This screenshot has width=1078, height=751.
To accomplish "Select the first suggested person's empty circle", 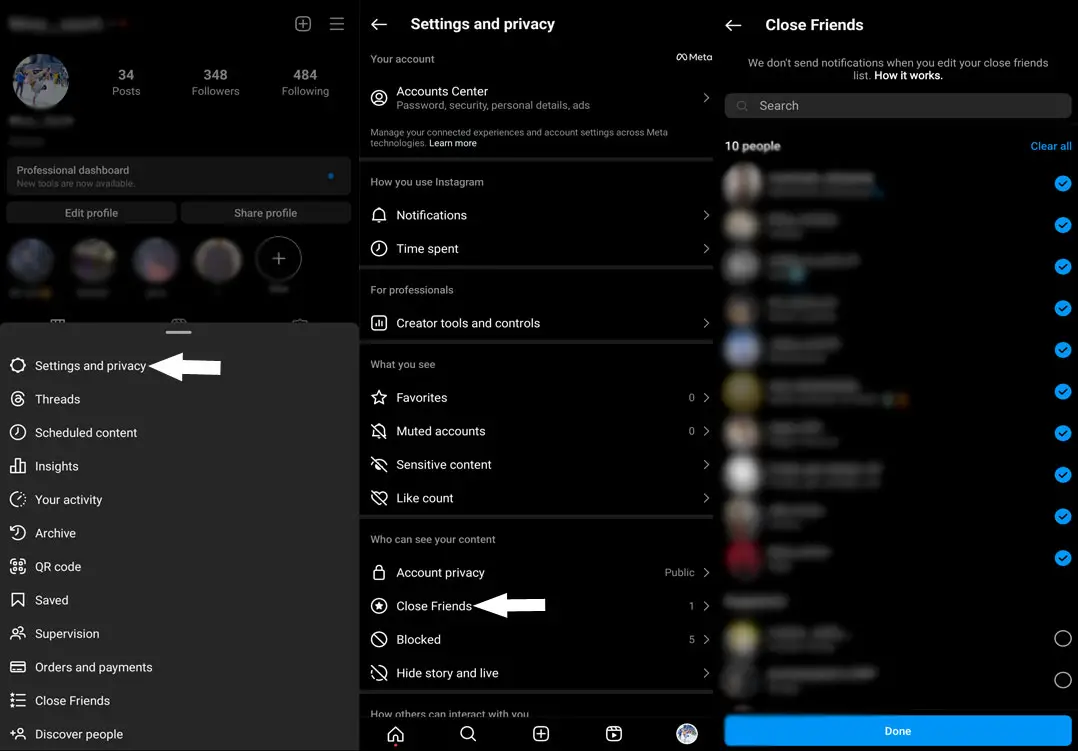I will point(1063,639).
